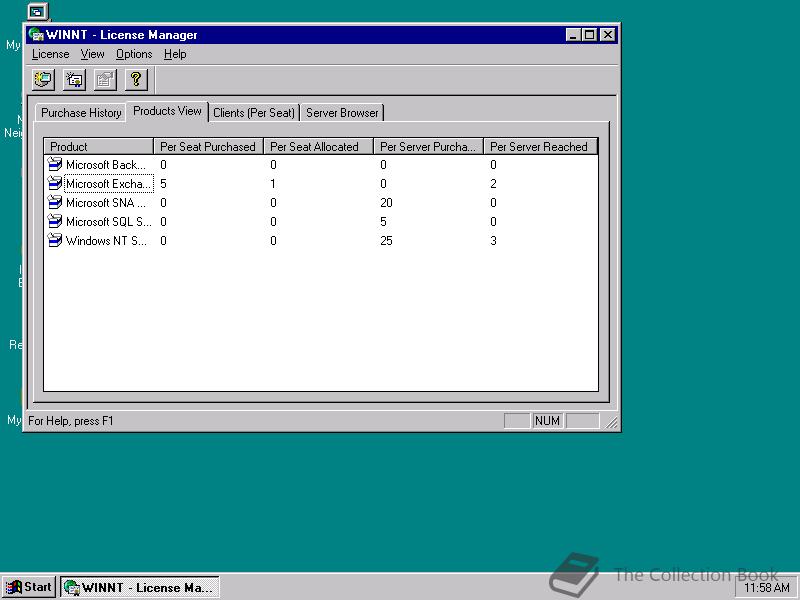Screen dimensions: 800x600
Task: Click Per Seat Purchased value 5 for Exchange
Action: tap(163, 184)
